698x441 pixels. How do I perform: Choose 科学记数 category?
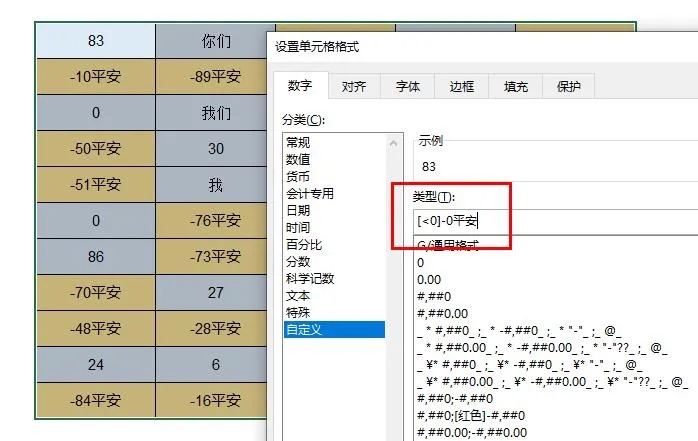[x=310, y=278]
